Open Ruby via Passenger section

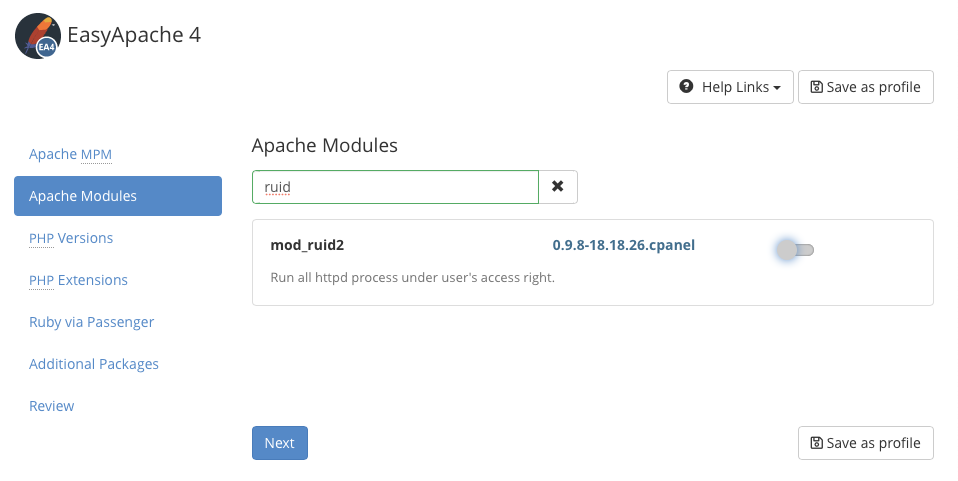click(x=91, y=322)
